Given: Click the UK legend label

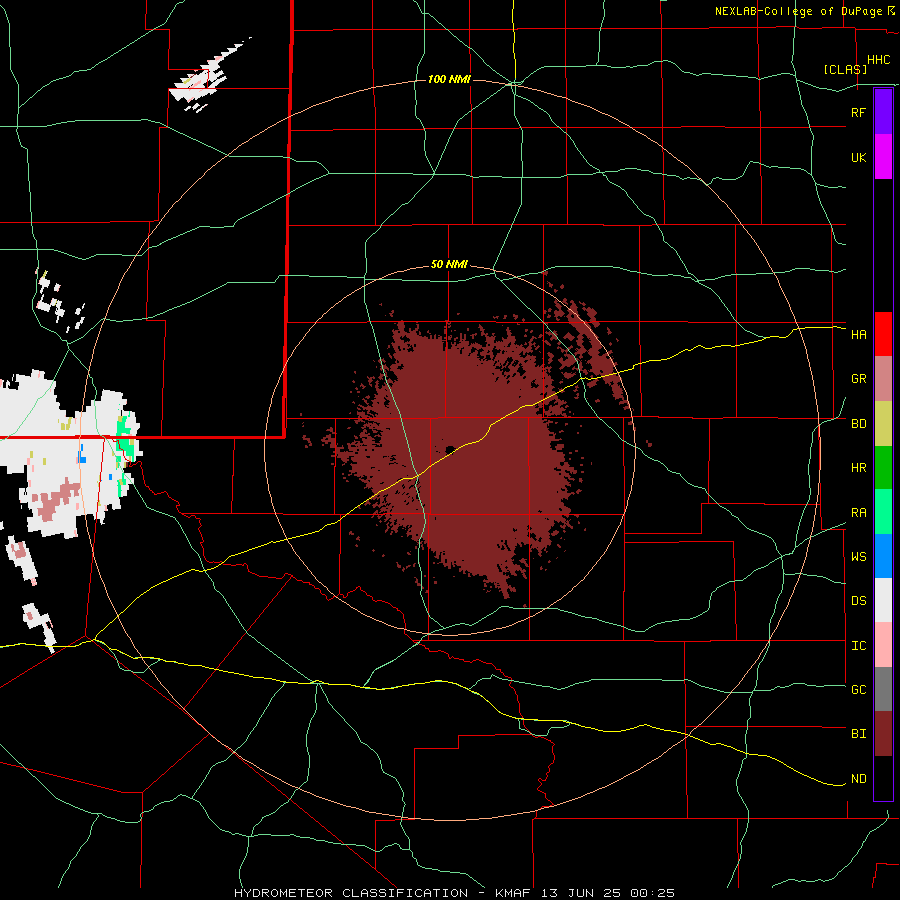Looking at the screenshot, I should (858, 157).
